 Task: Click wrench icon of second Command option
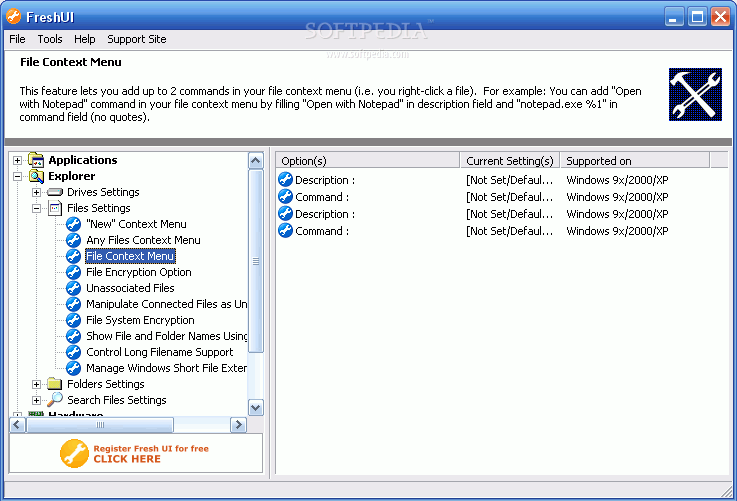(285, 230)
